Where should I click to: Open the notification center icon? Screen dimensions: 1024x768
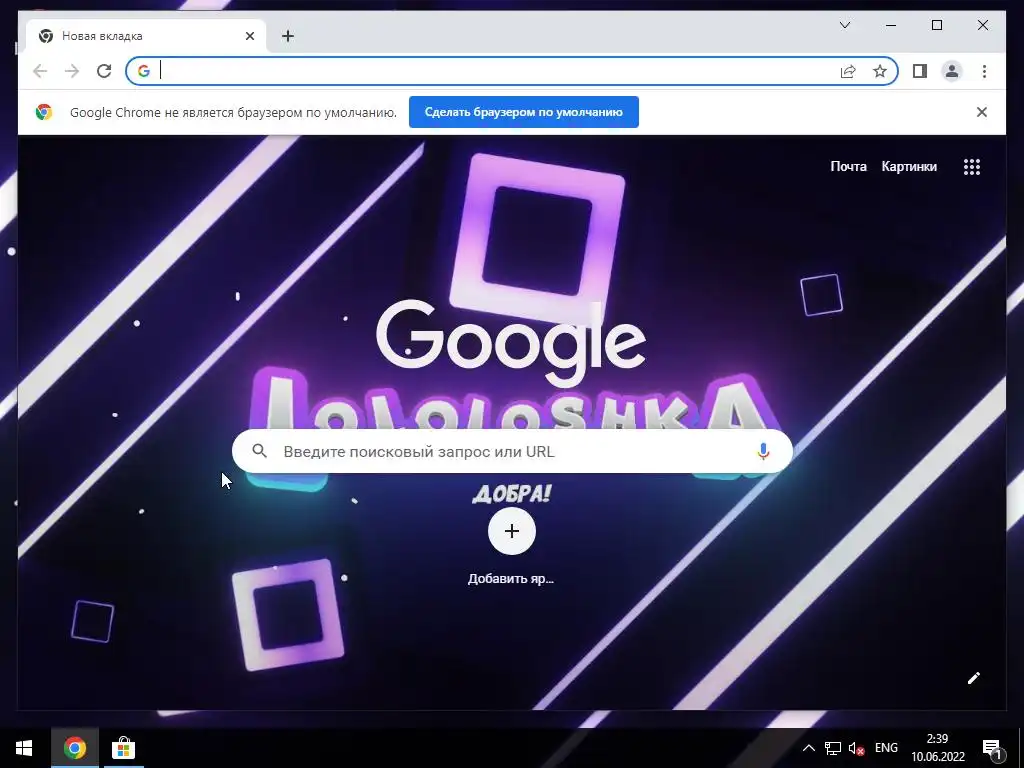(x=992, y=749)
